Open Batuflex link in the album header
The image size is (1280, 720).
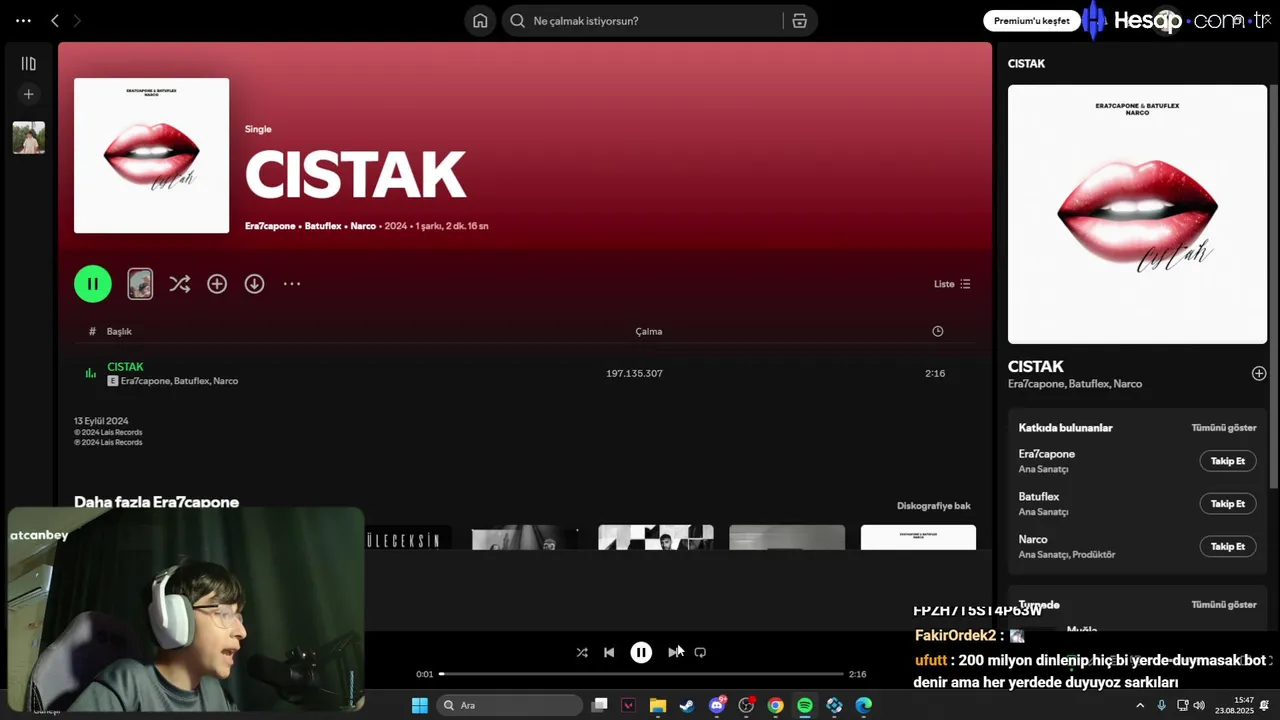(x=323, y=226)
